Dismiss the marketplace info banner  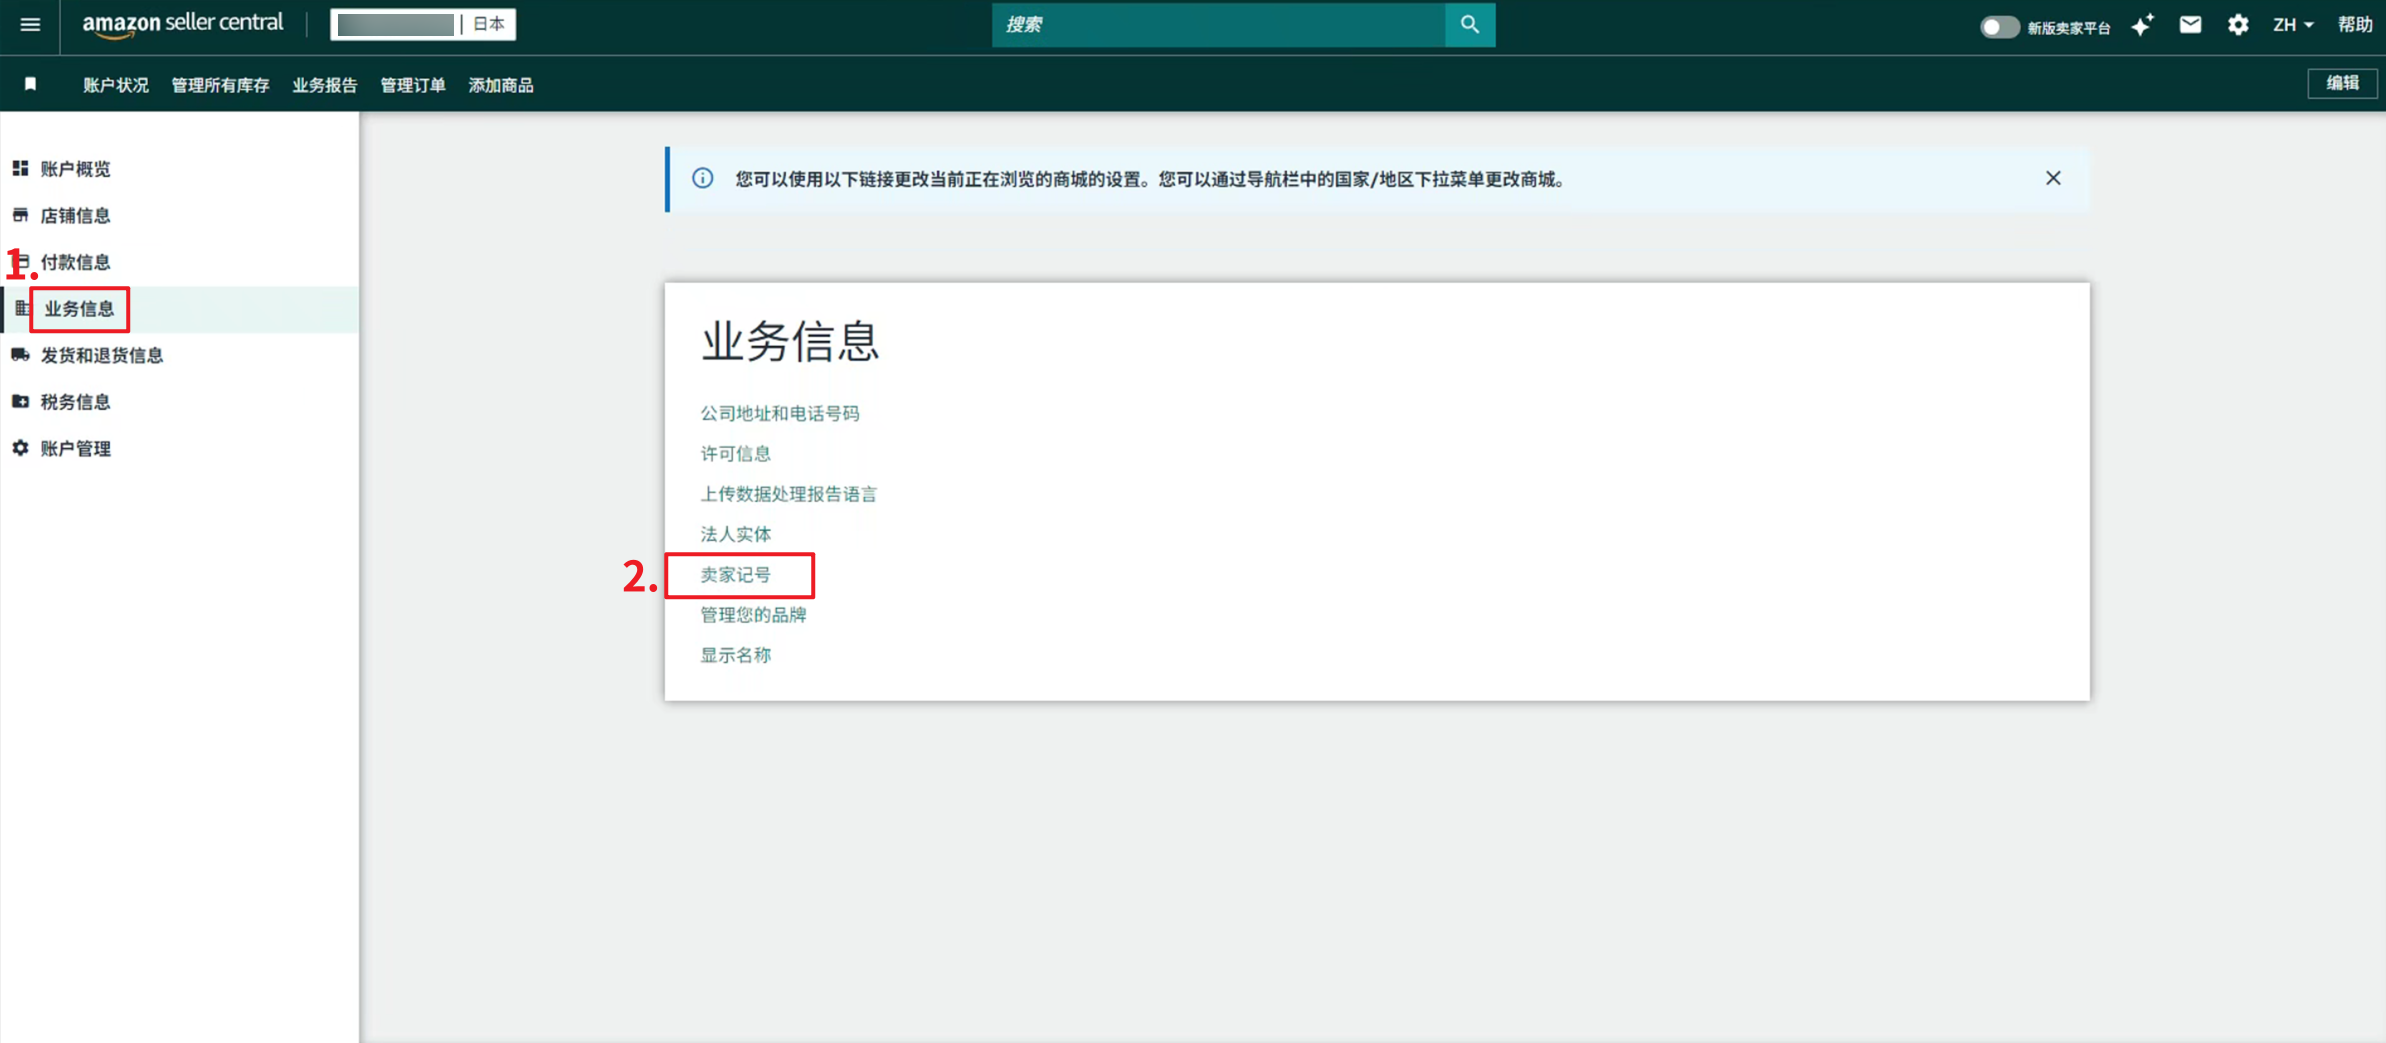(2052, 178)
